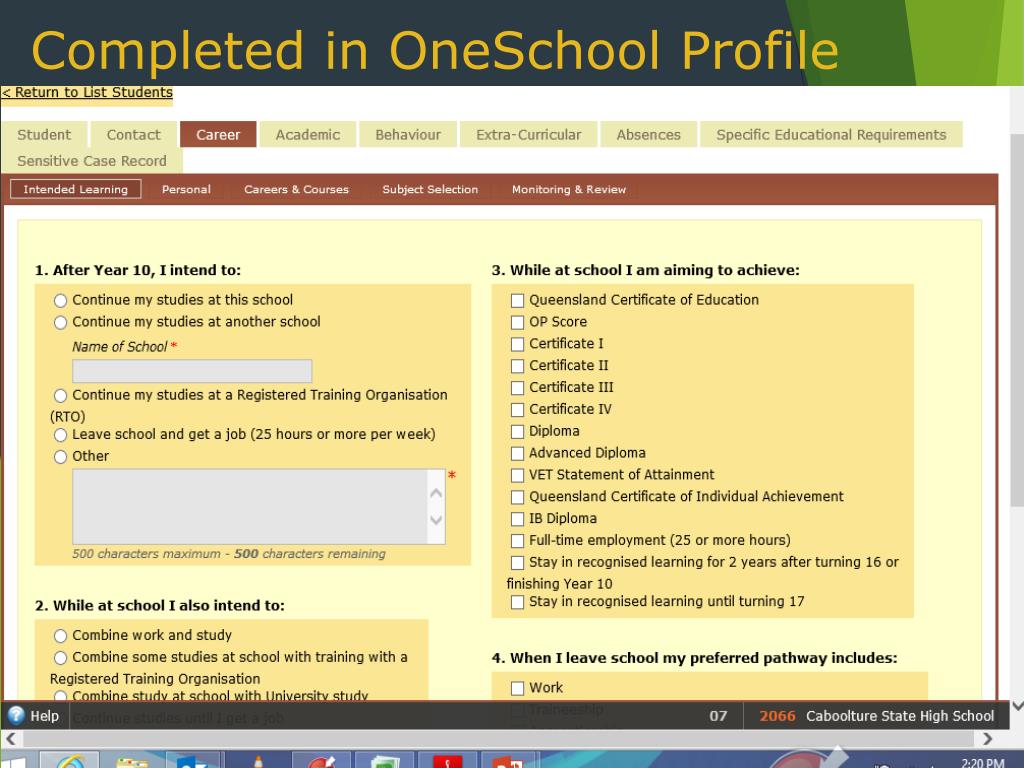Open the Student tab

click(44, 135)
